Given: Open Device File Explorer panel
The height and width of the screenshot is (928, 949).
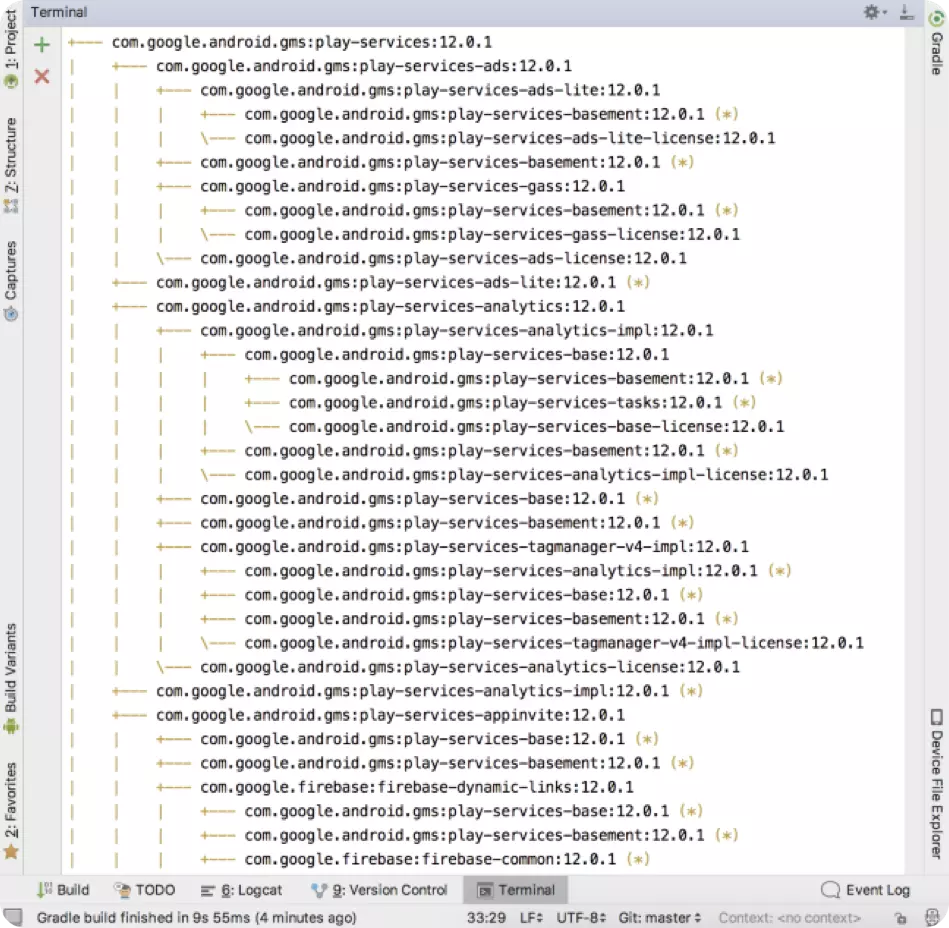Looking at the screenshot, I should tap(936, 783).
